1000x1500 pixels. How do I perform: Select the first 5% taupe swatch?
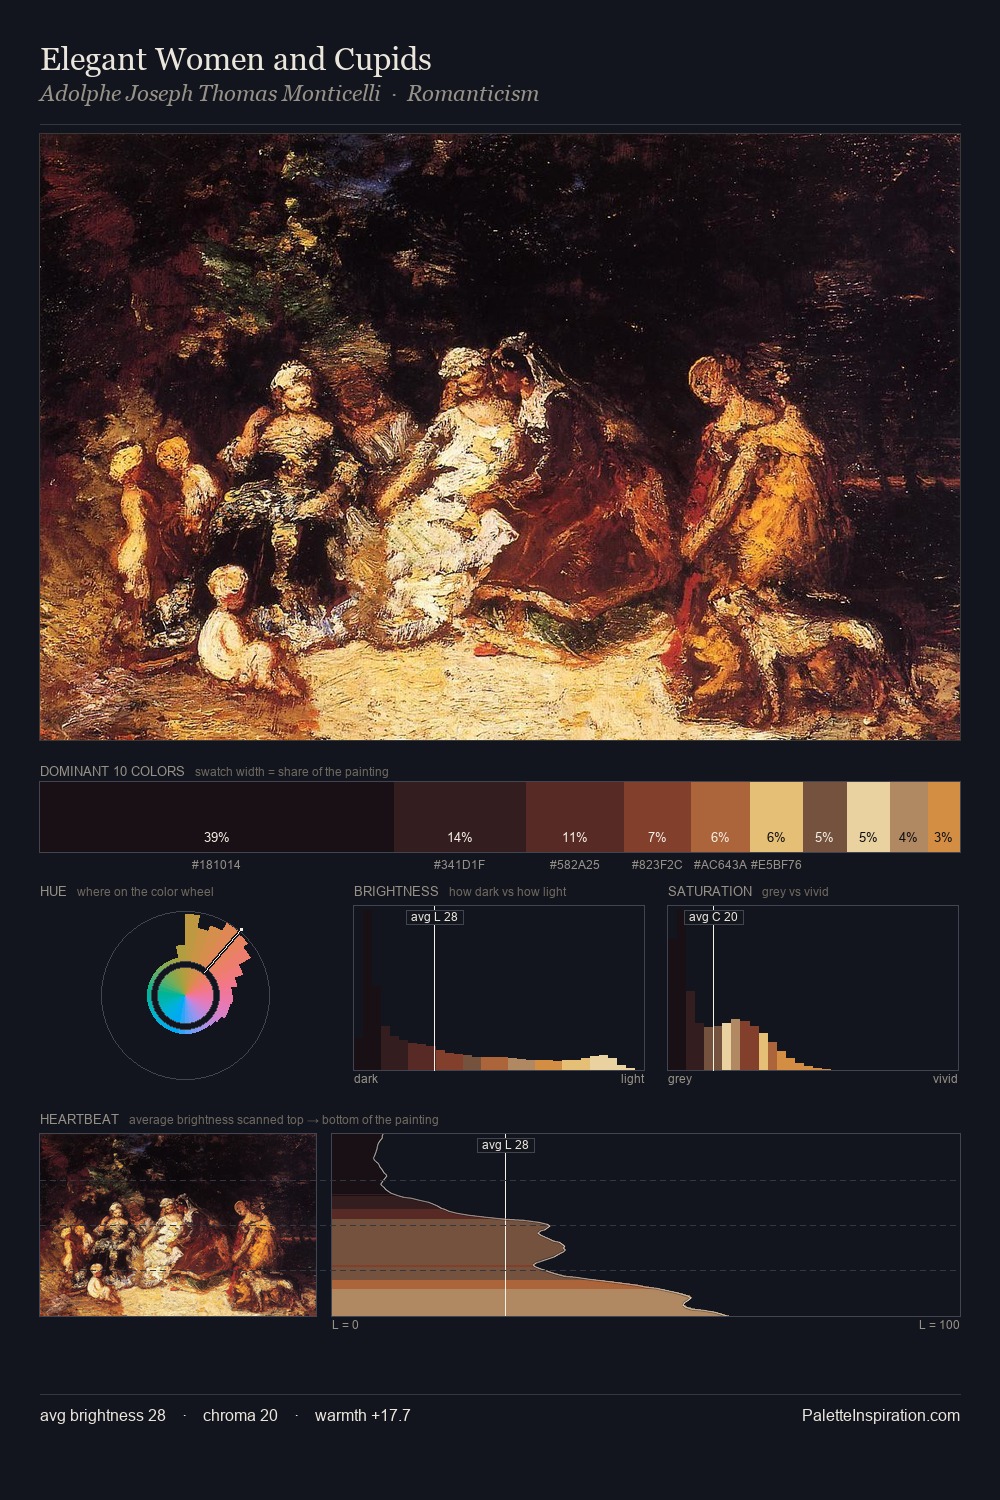tap(825, 817)
